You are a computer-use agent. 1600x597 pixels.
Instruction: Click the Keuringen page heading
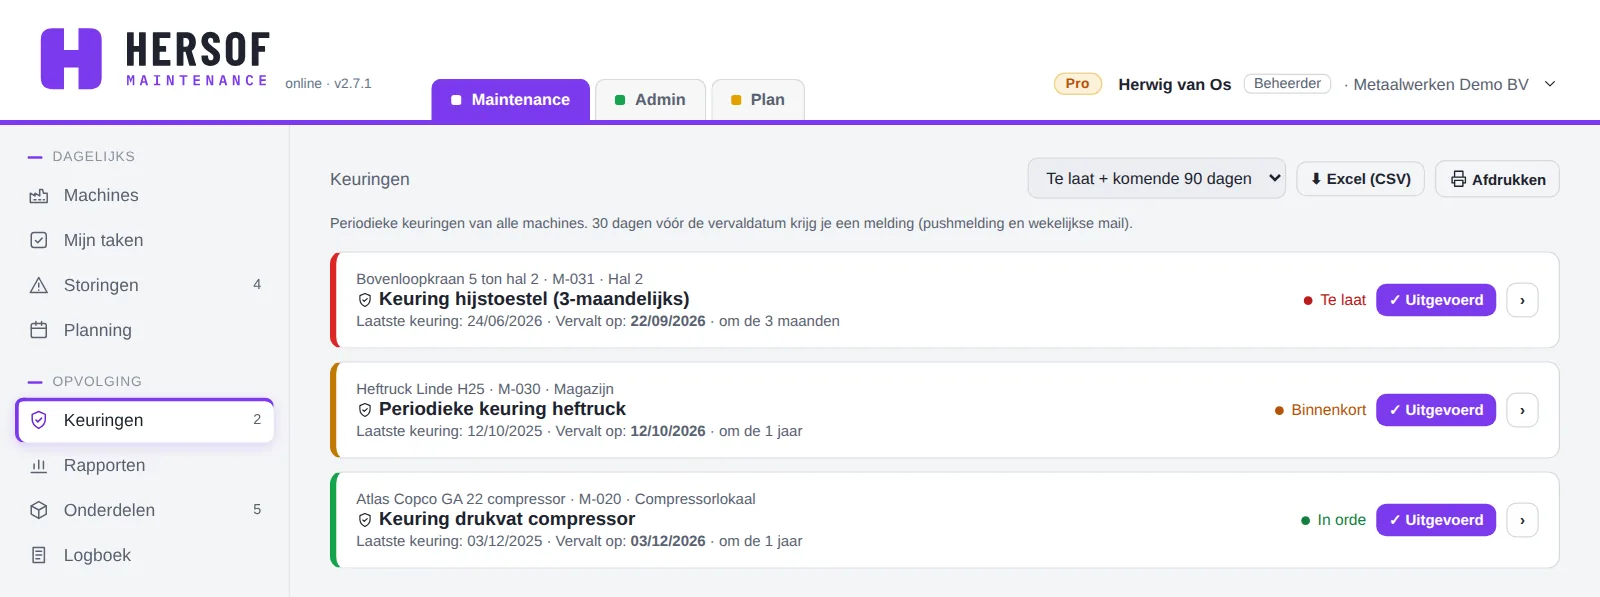pos(370,179)
